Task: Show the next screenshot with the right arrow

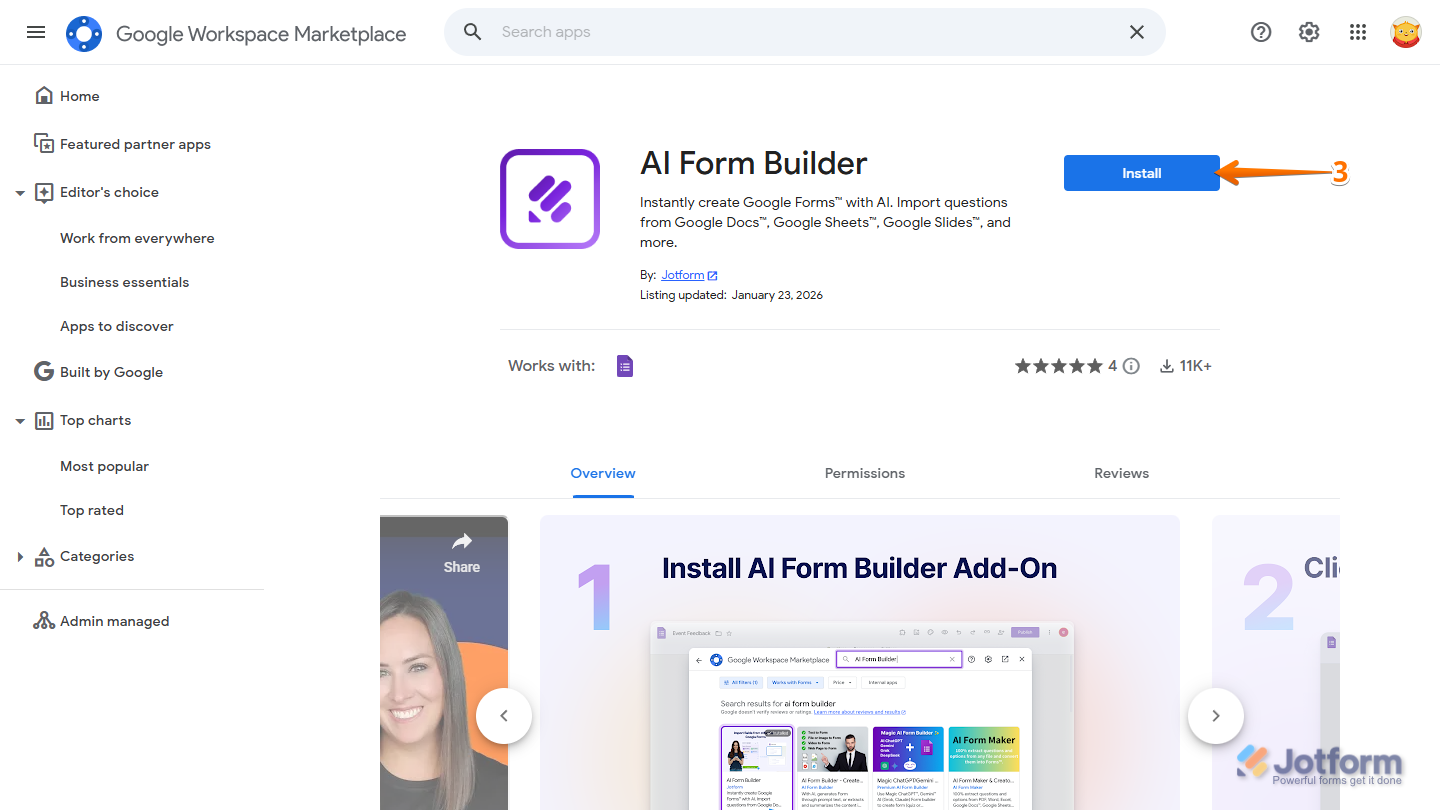Action: coord(1215,715)
